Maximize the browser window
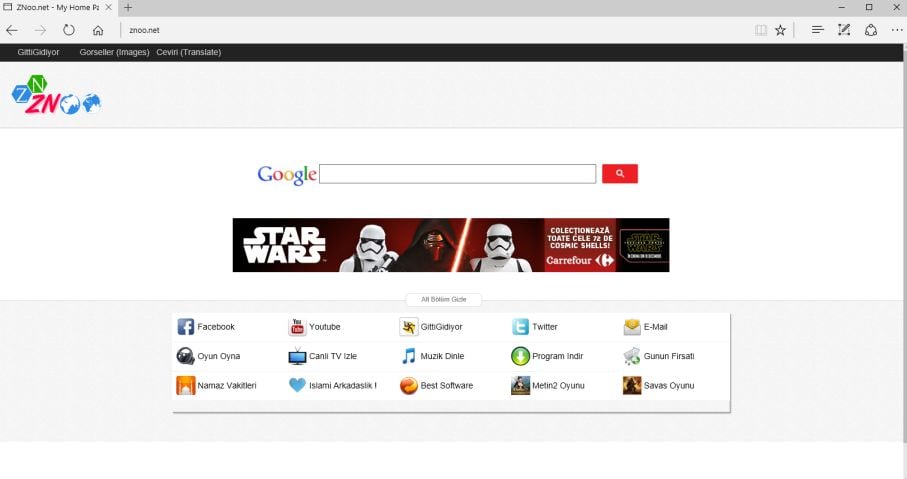 tap(869, 8)
